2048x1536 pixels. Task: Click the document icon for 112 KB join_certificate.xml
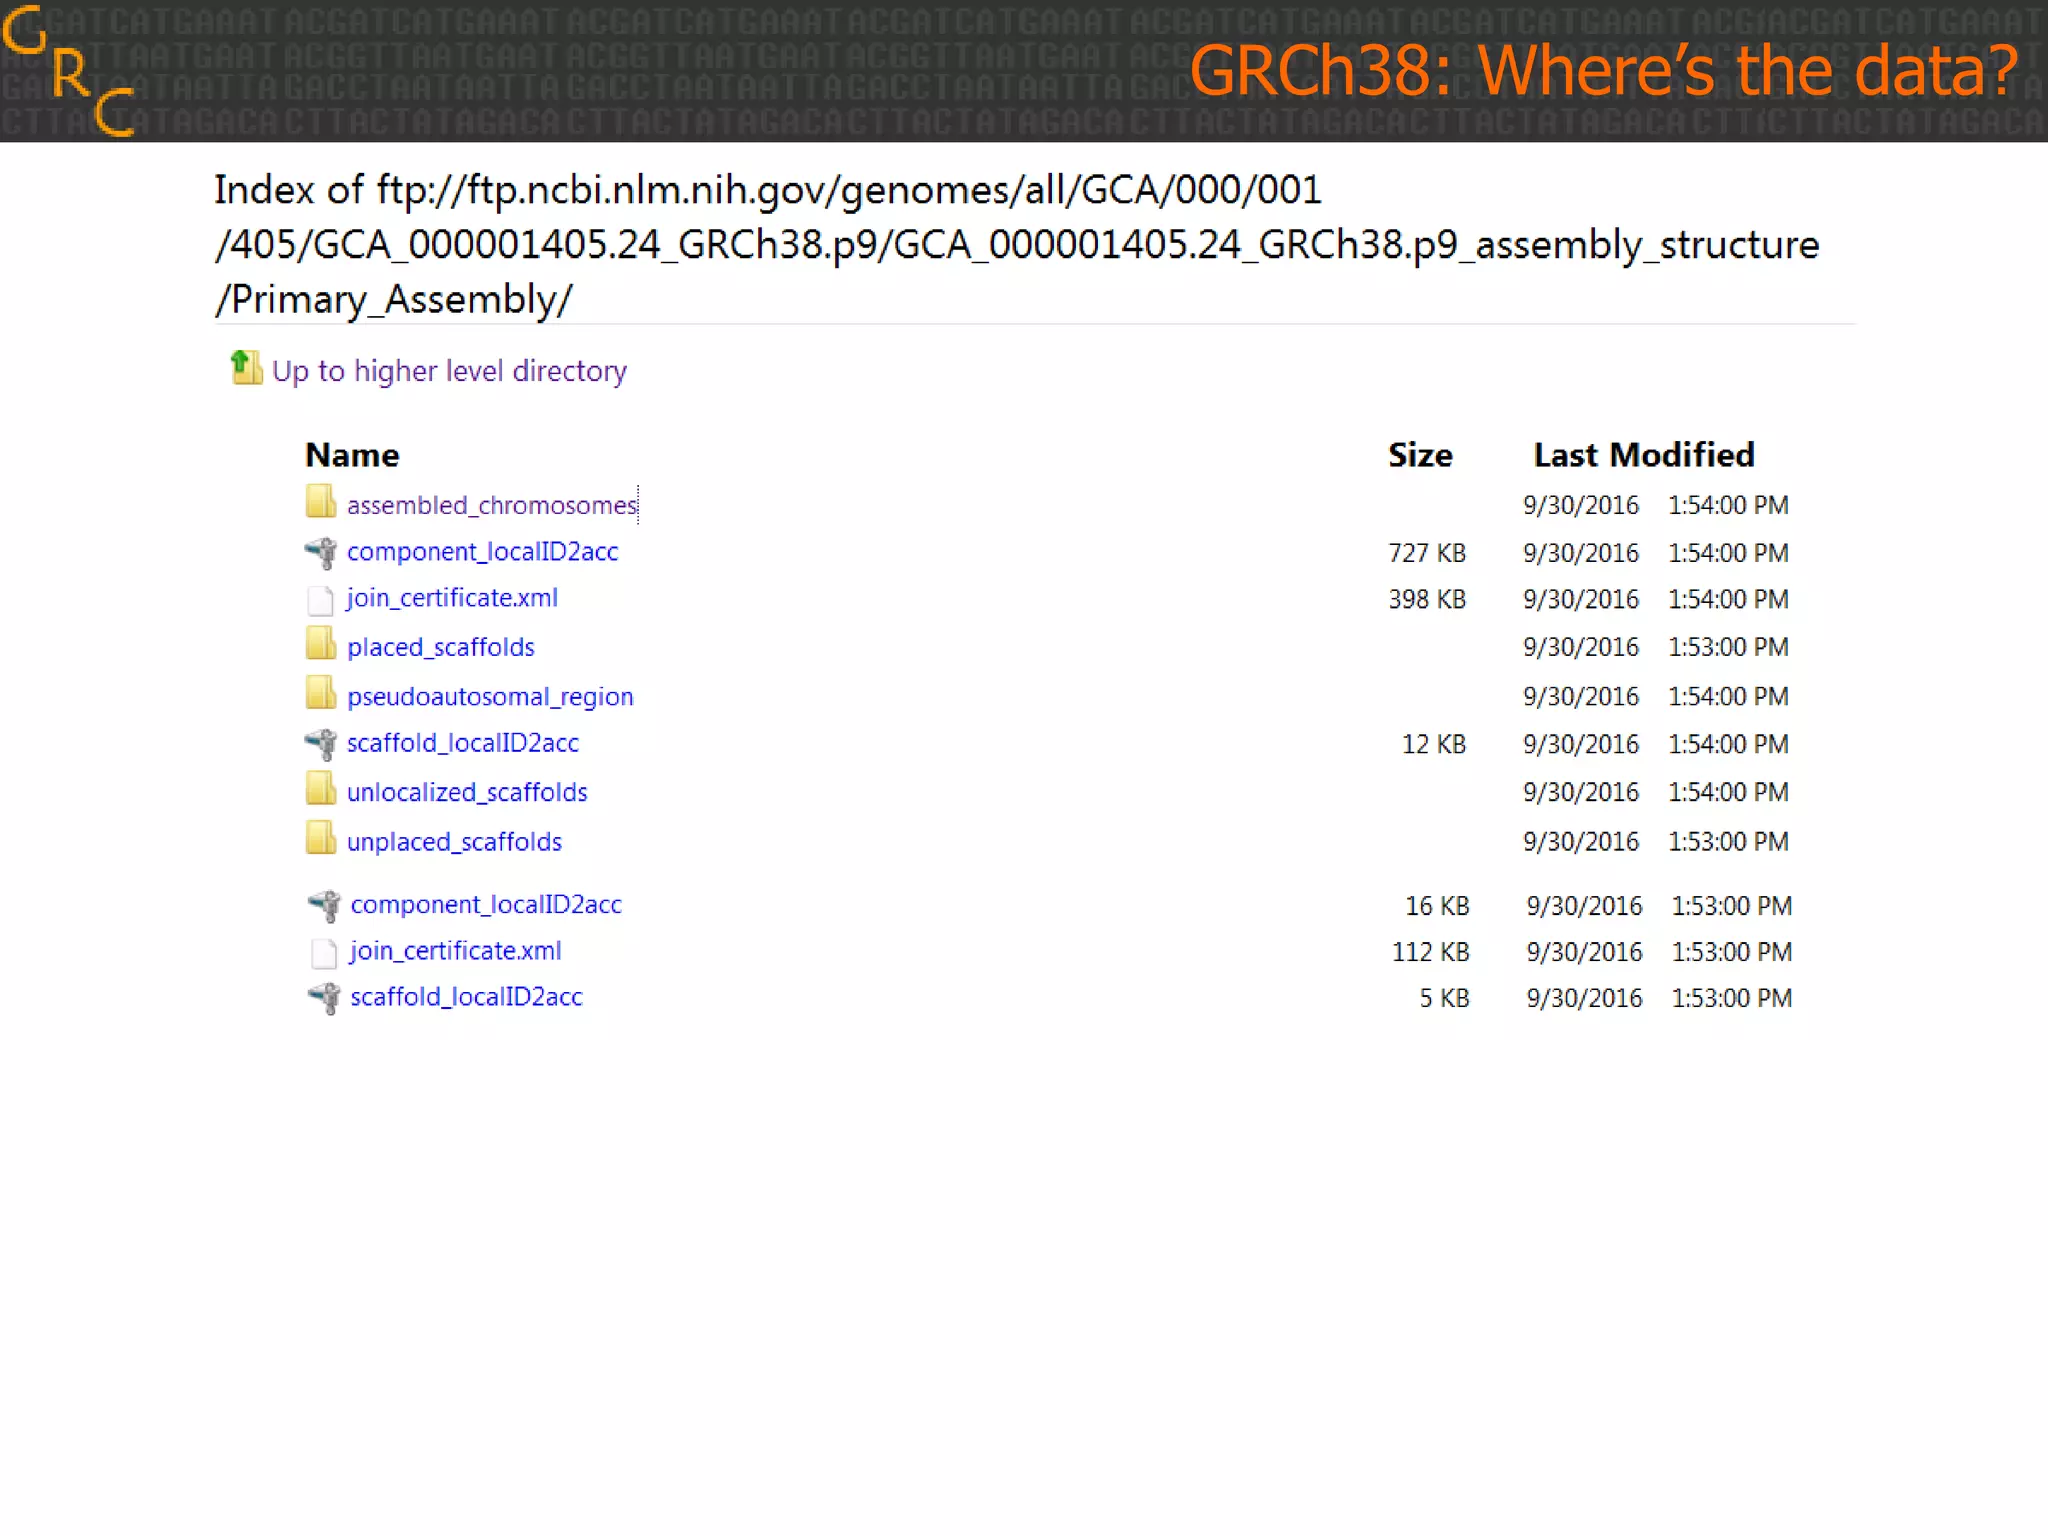click(324, 954)
